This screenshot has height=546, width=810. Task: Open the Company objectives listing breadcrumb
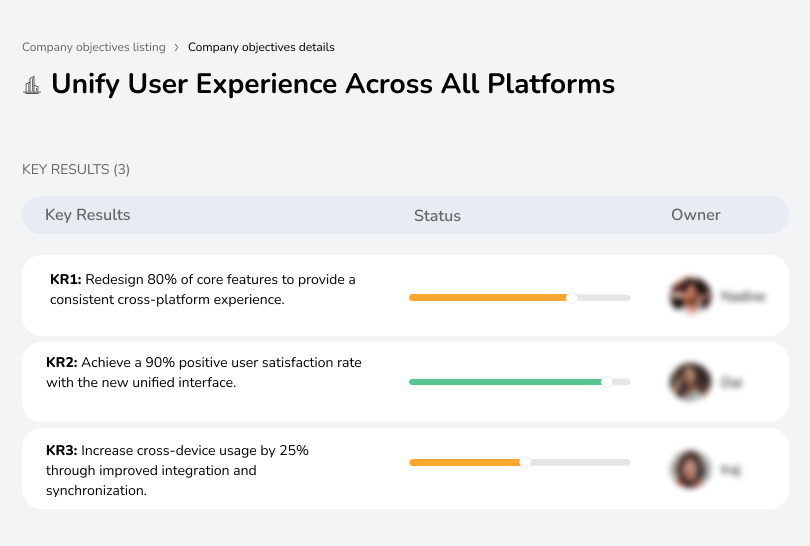click(94, 47)
